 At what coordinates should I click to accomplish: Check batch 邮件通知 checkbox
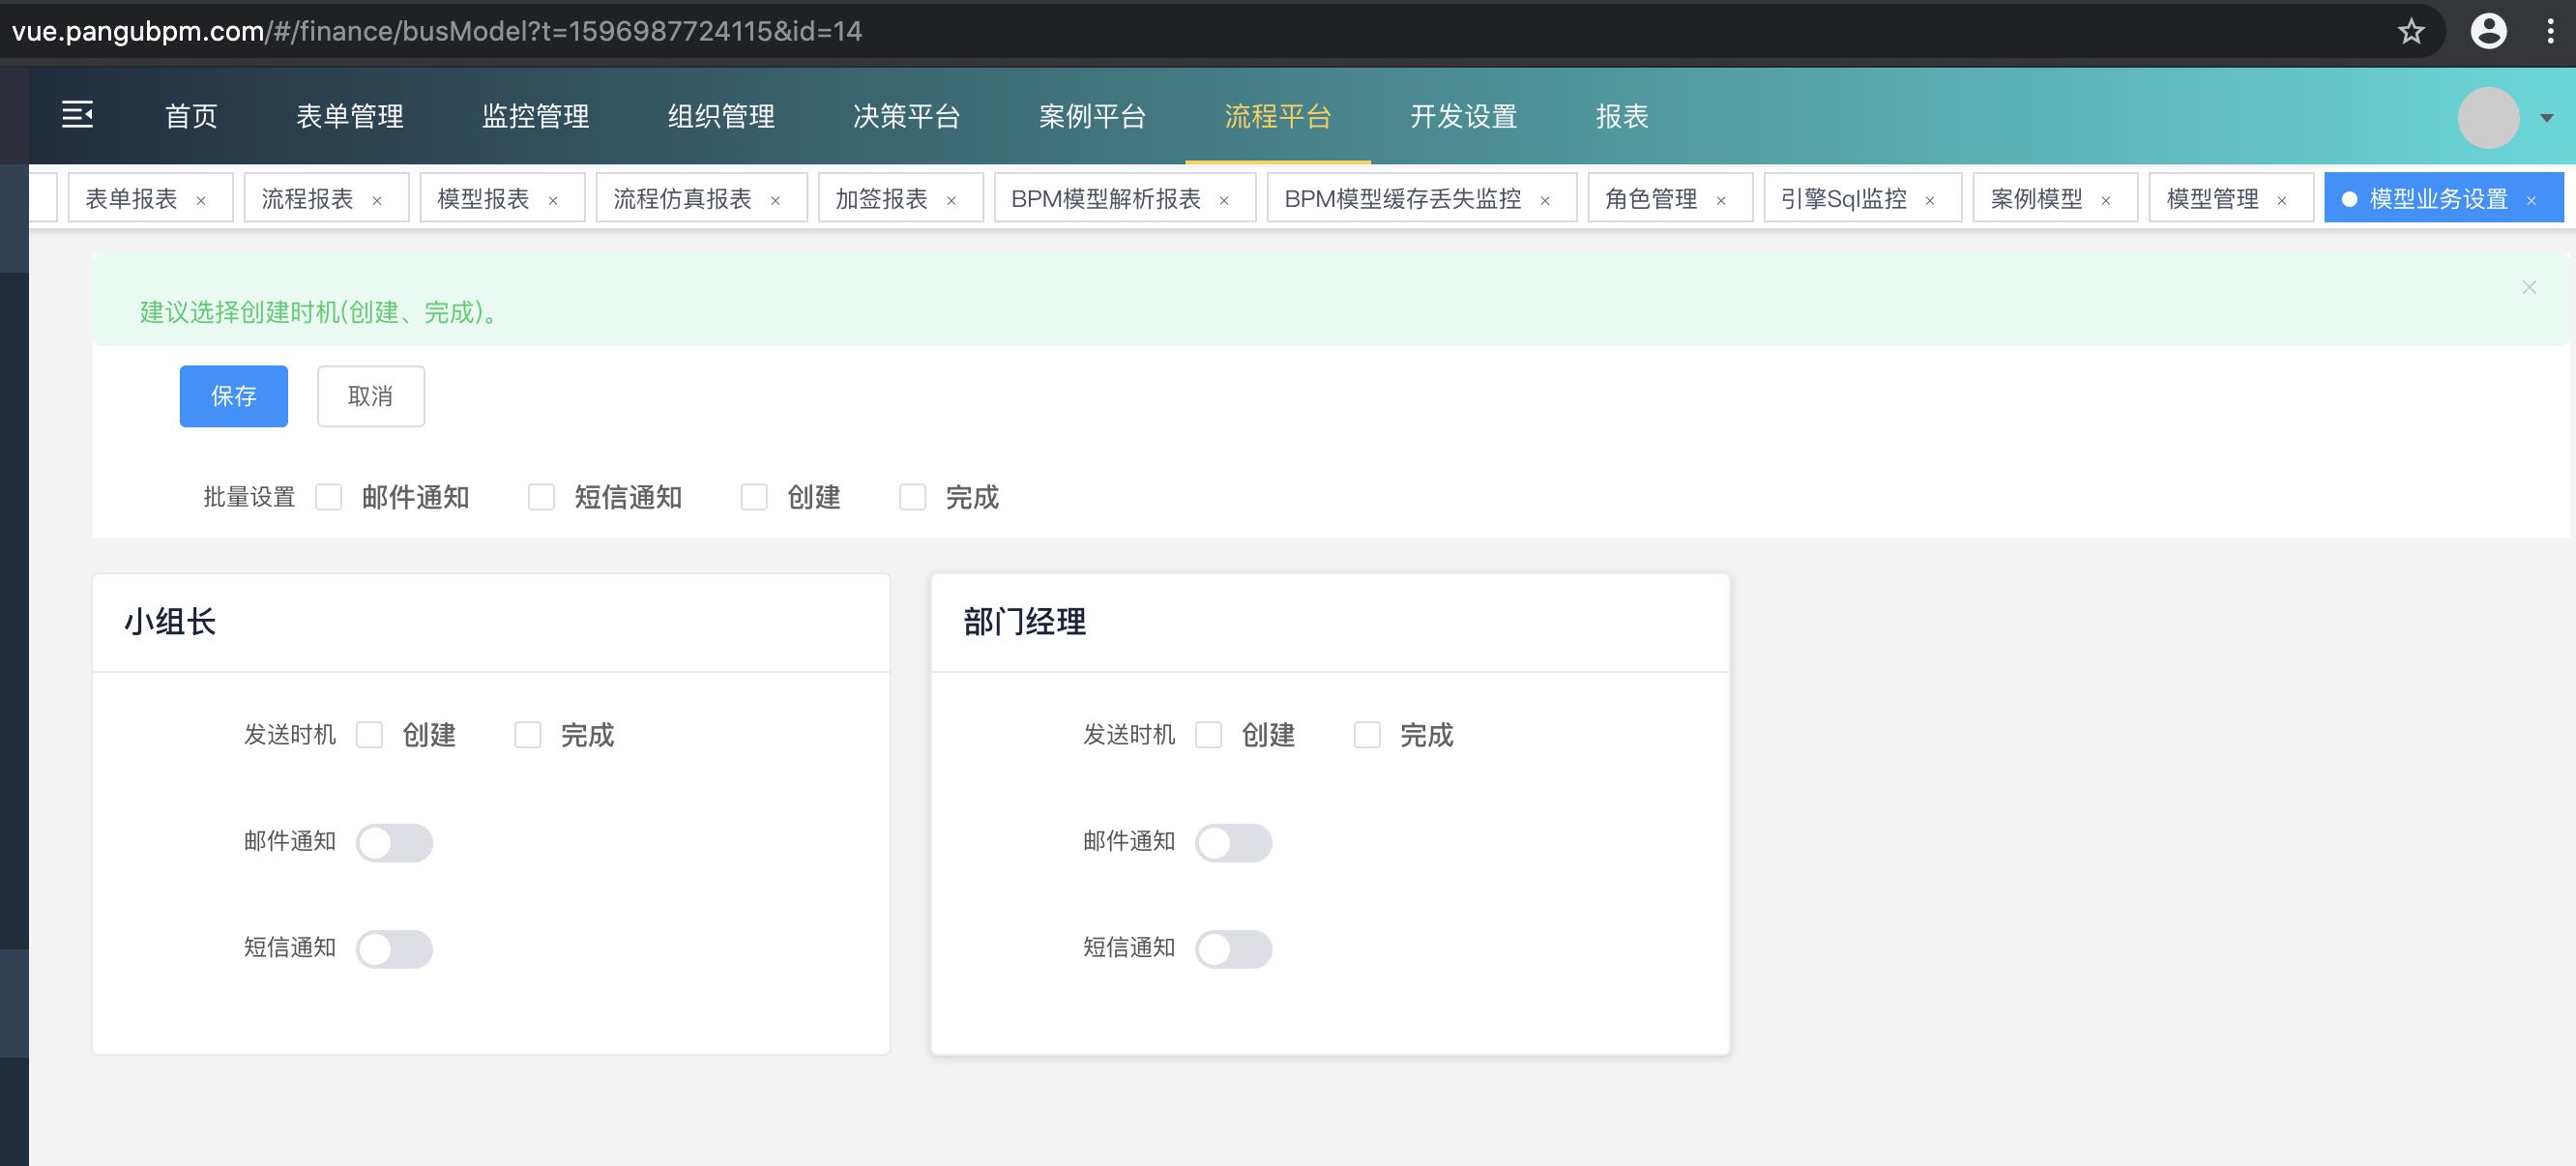coord(329,497)
